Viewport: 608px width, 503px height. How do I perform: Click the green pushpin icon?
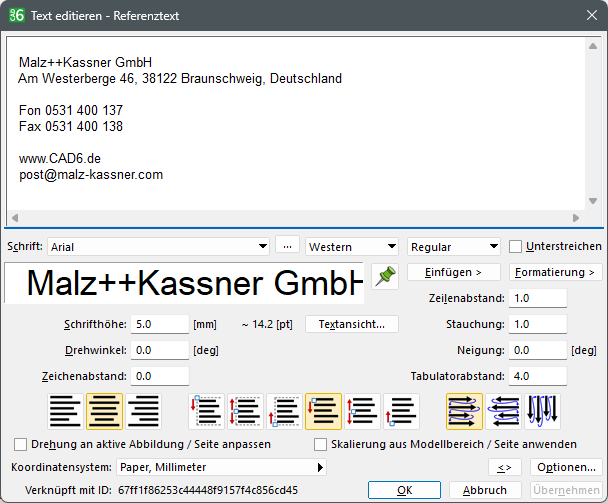[x=385, y=276]
